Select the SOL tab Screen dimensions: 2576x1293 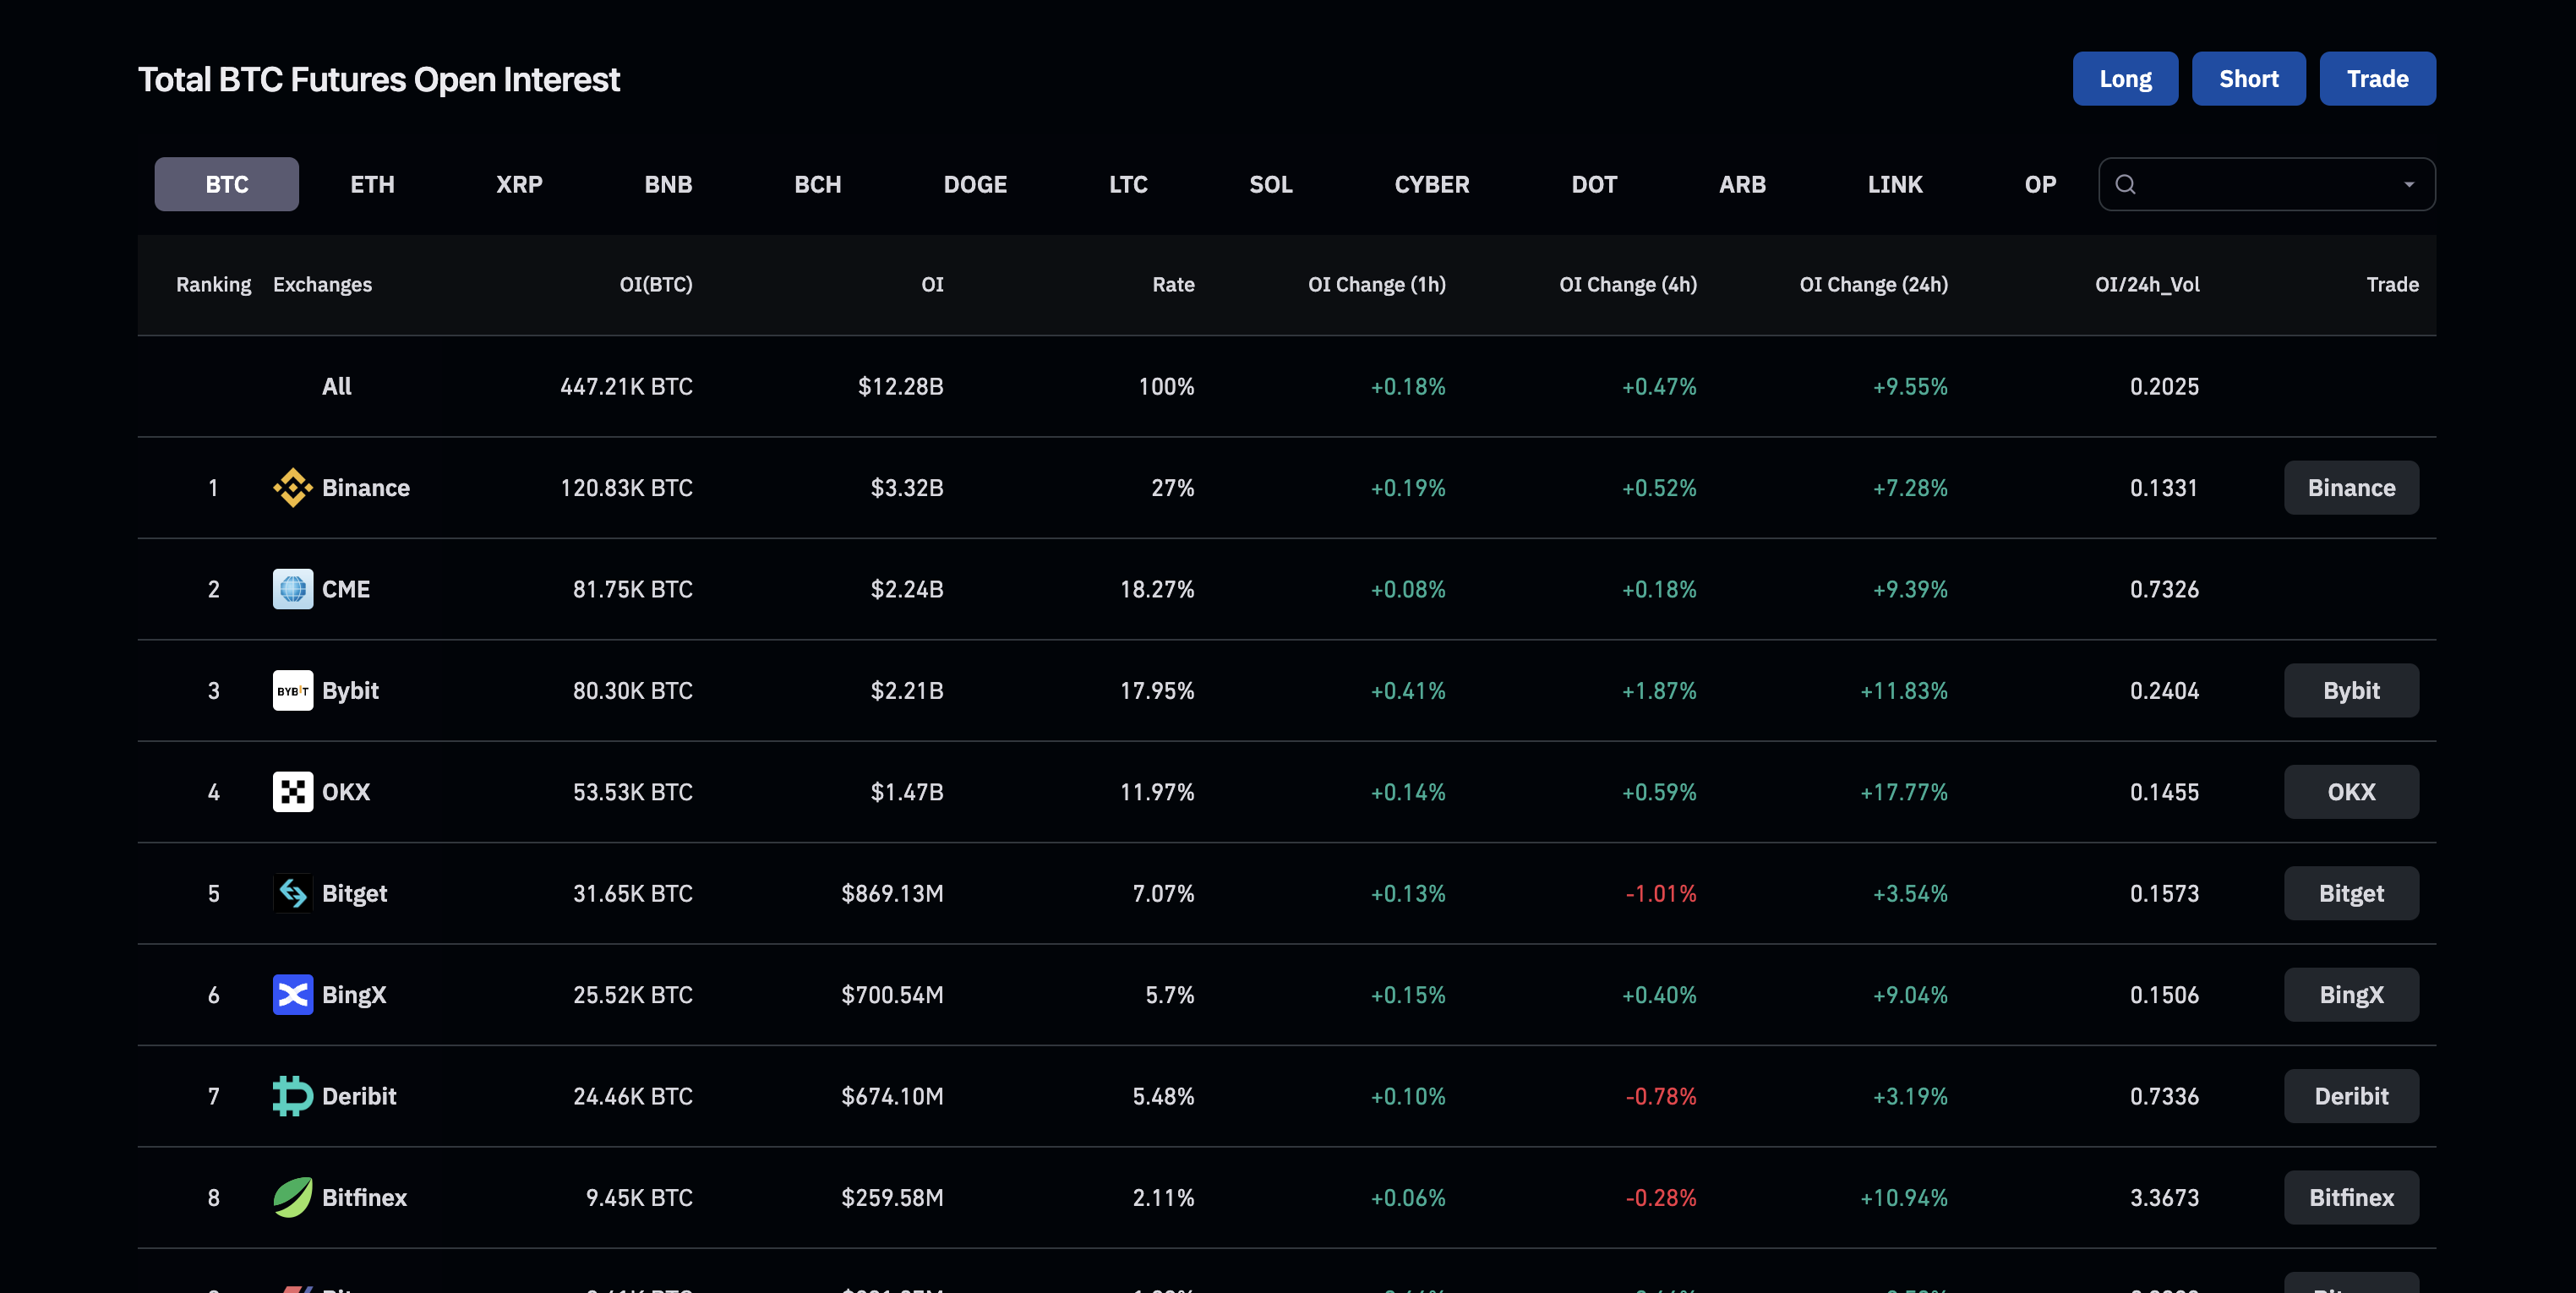[1270, 184]
